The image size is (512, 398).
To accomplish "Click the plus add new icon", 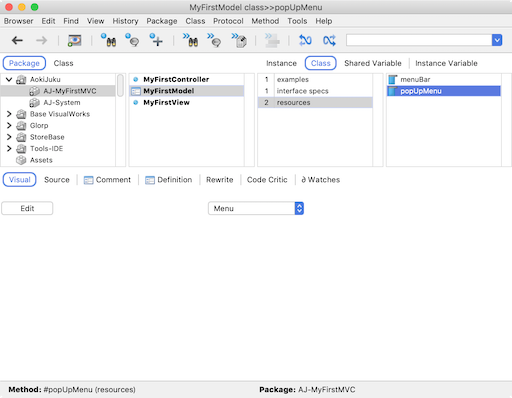I will click(x=156, y=40).
